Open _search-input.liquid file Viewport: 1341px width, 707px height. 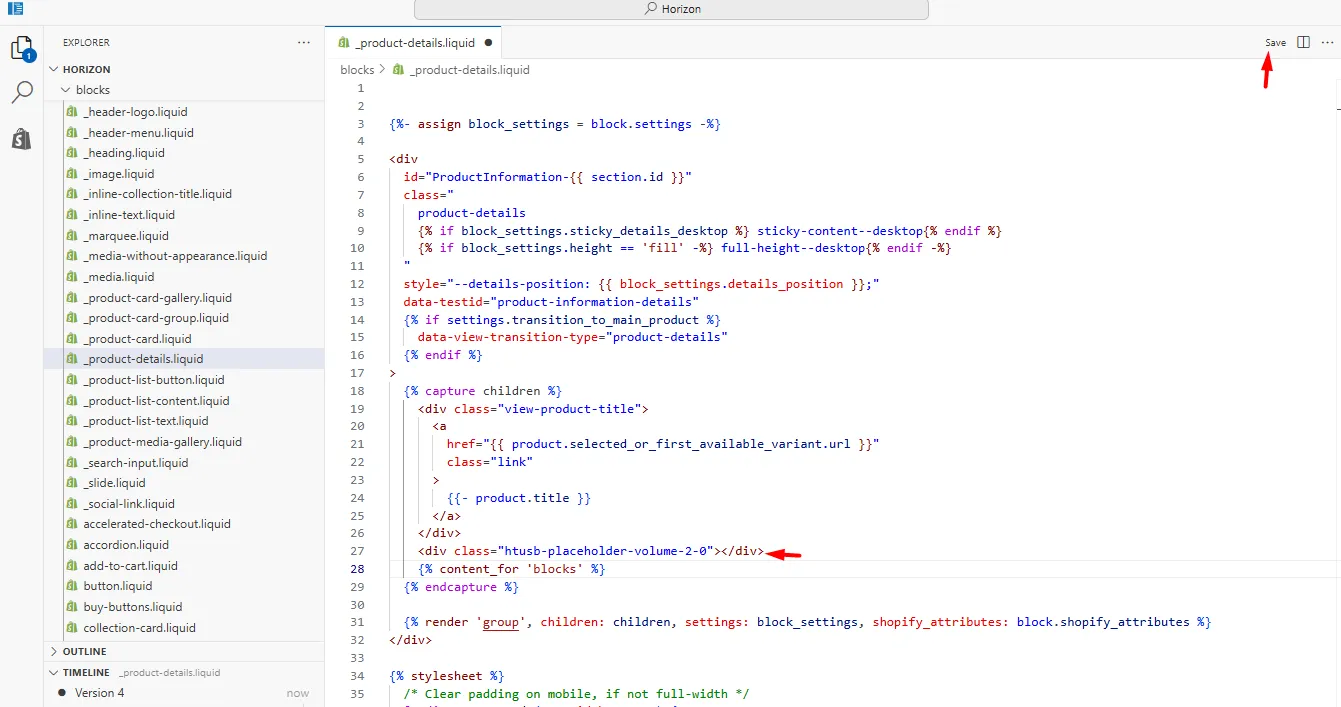coord(136,463)
